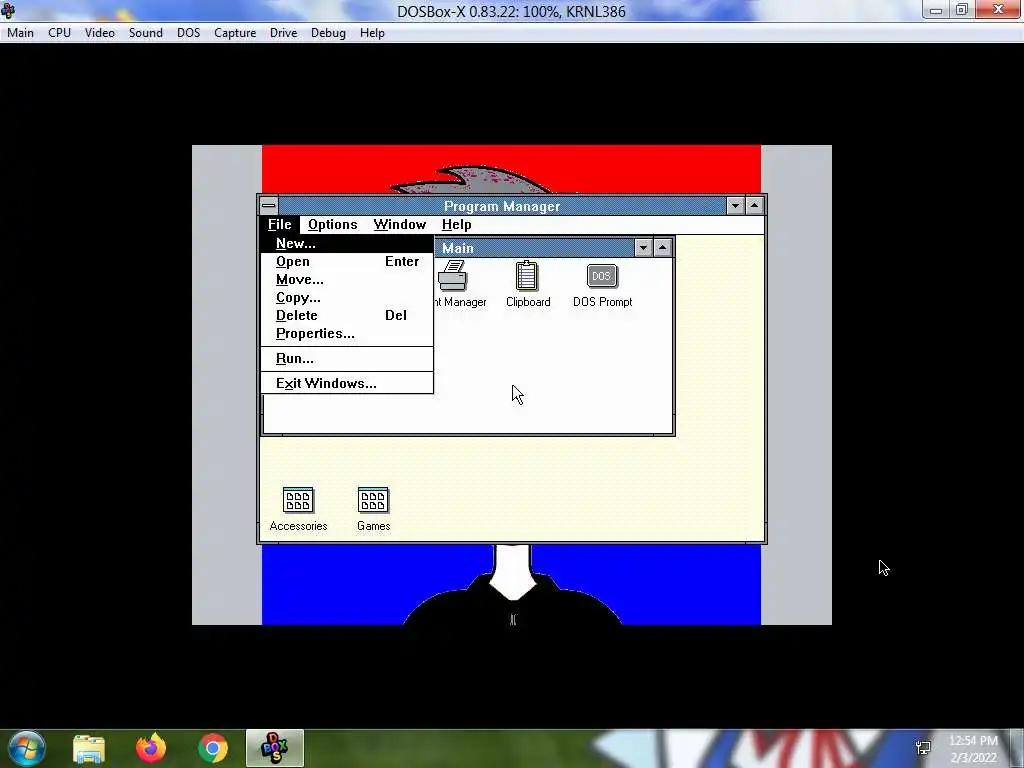Open DOSBox-X Sound menu
1024x768 pixels.
tap(146, 33)
